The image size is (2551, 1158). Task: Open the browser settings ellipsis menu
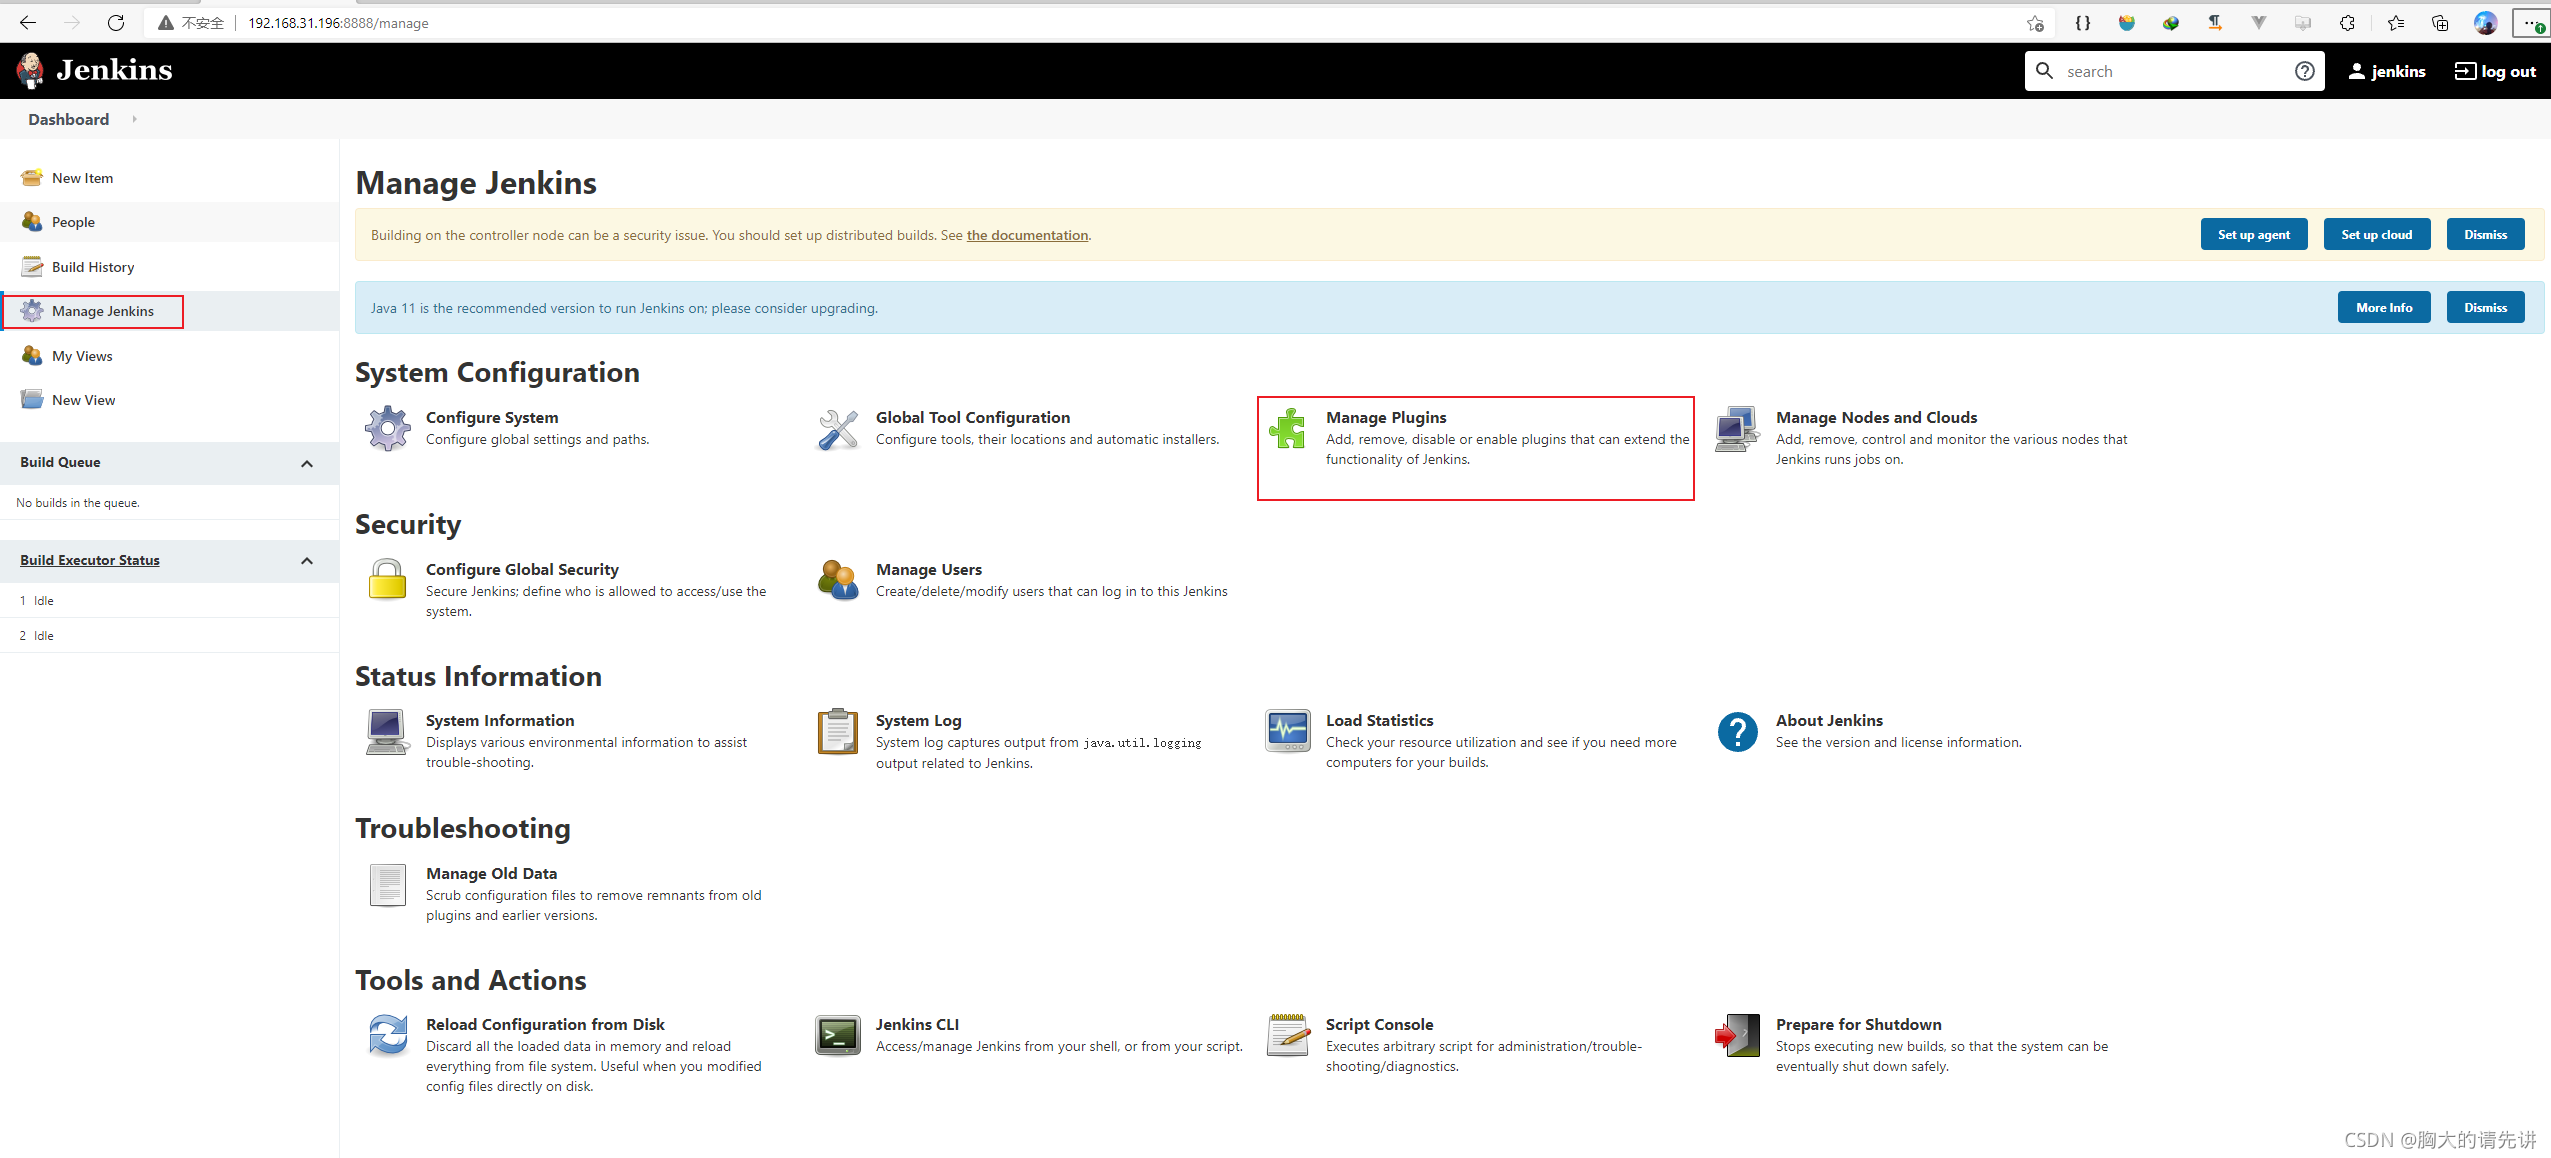pos(2531,23)
